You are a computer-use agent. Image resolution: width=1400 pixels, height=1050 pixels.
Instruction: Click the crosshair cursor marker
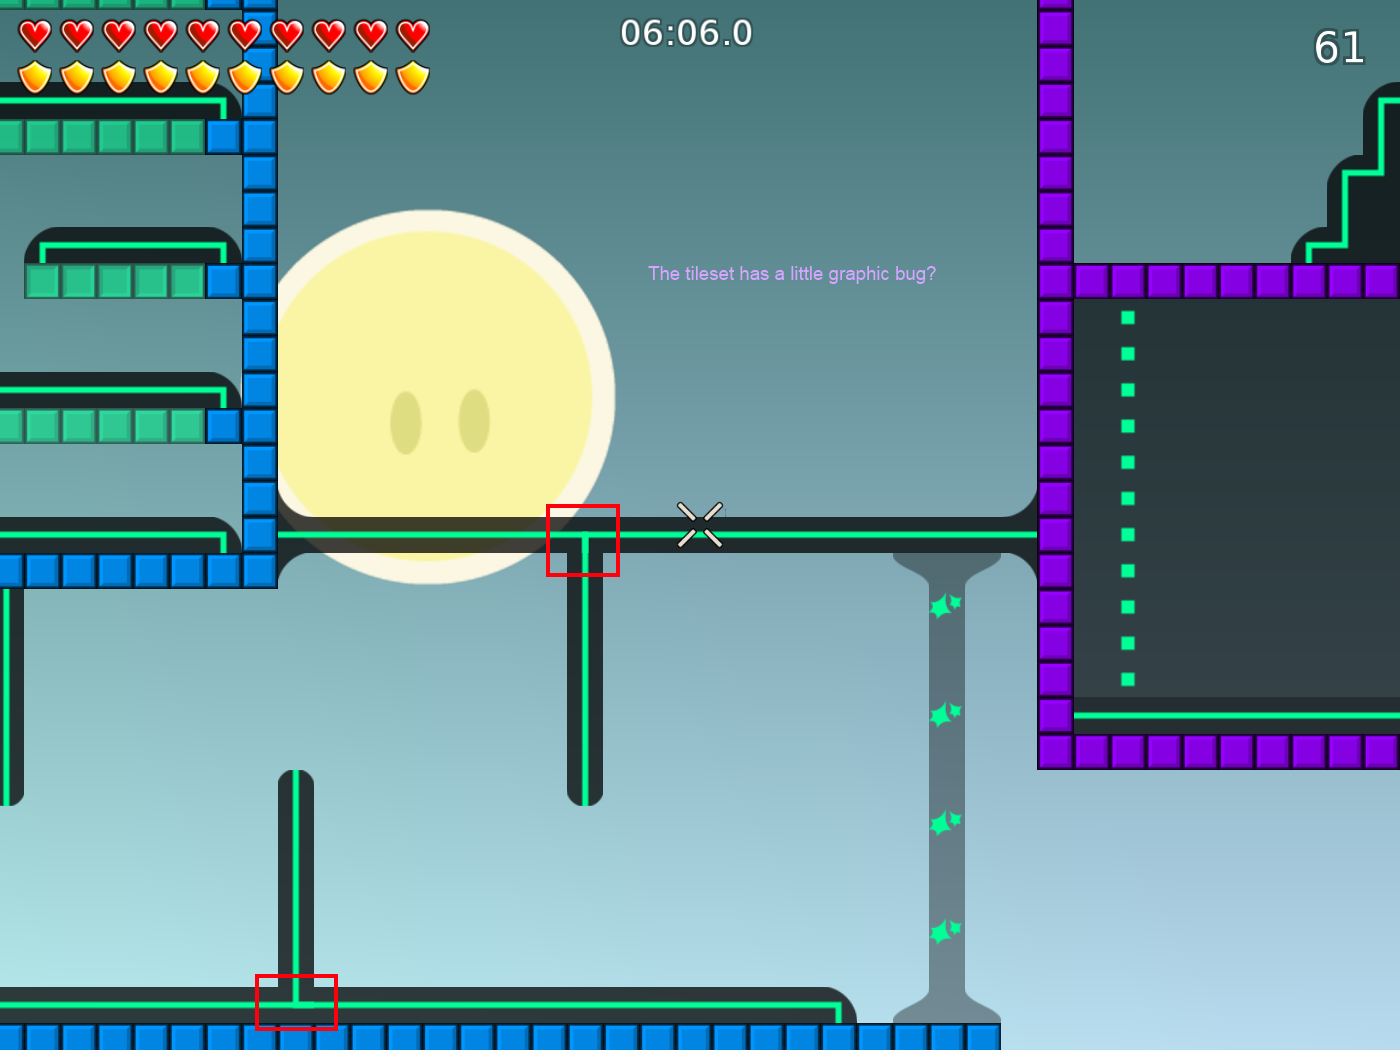tap(700, 526)
